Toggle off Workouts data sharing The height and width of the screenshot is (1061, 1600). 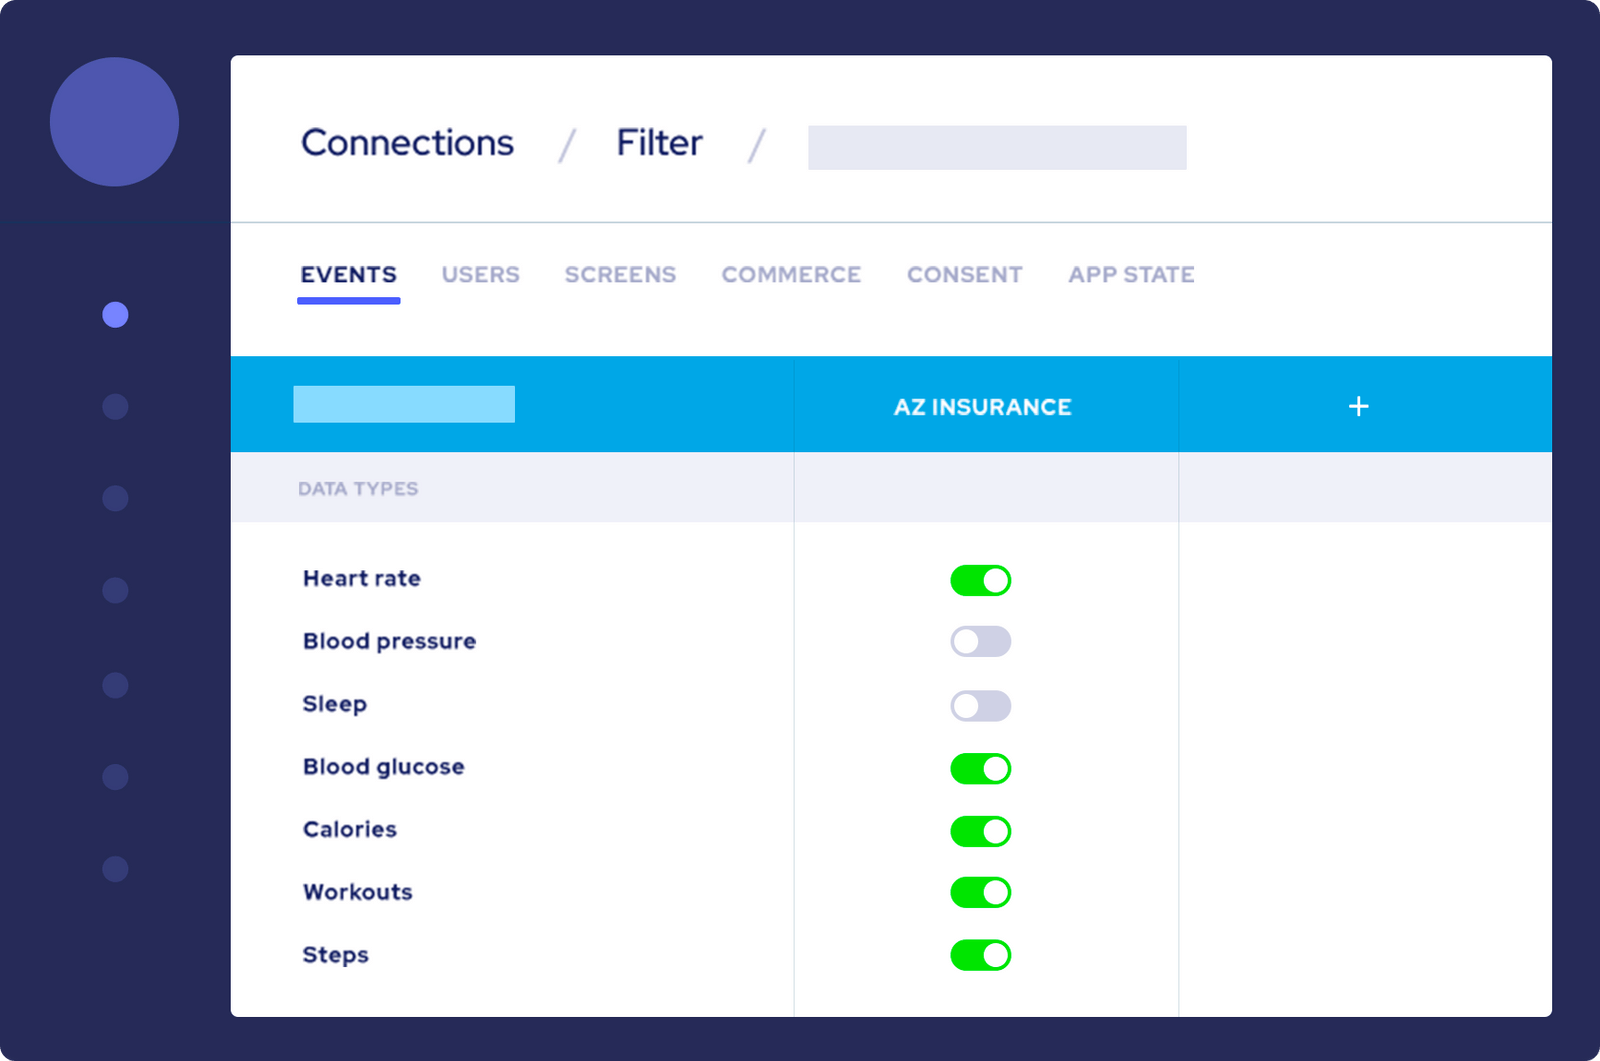(x=980, y=892)
